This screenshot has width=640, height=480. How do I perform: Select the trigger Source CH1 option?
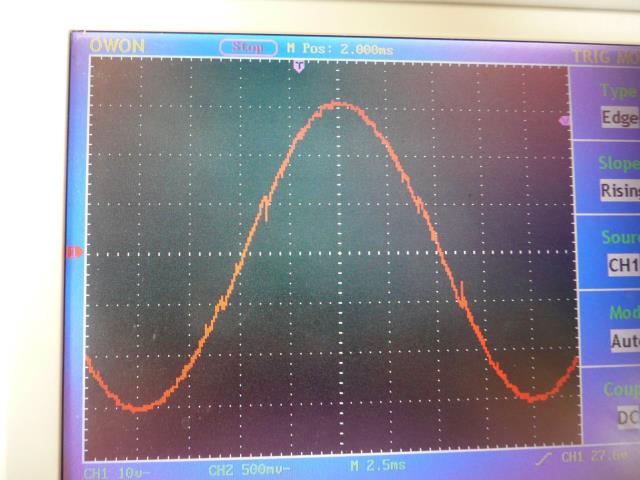(621, 265)
